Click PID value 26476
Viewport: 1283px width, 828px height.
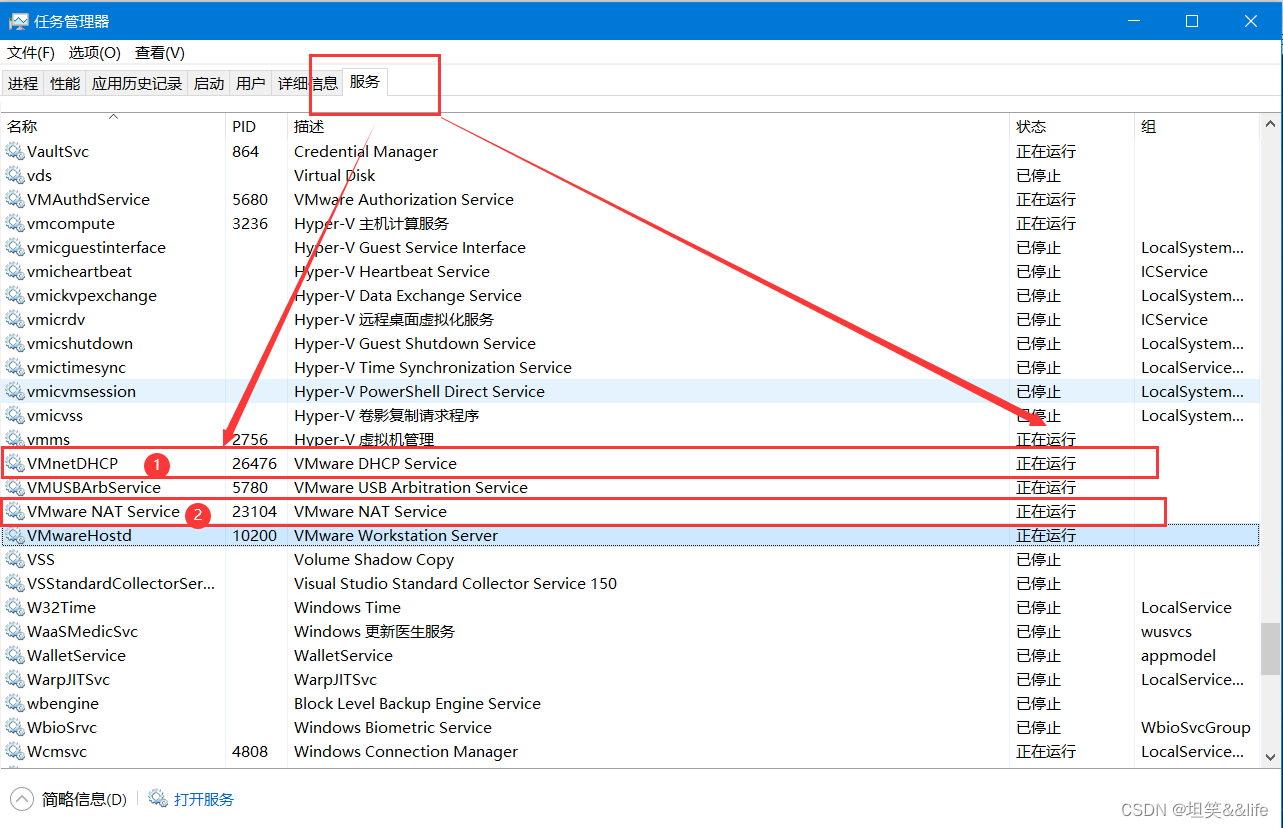tap(254, 464)
